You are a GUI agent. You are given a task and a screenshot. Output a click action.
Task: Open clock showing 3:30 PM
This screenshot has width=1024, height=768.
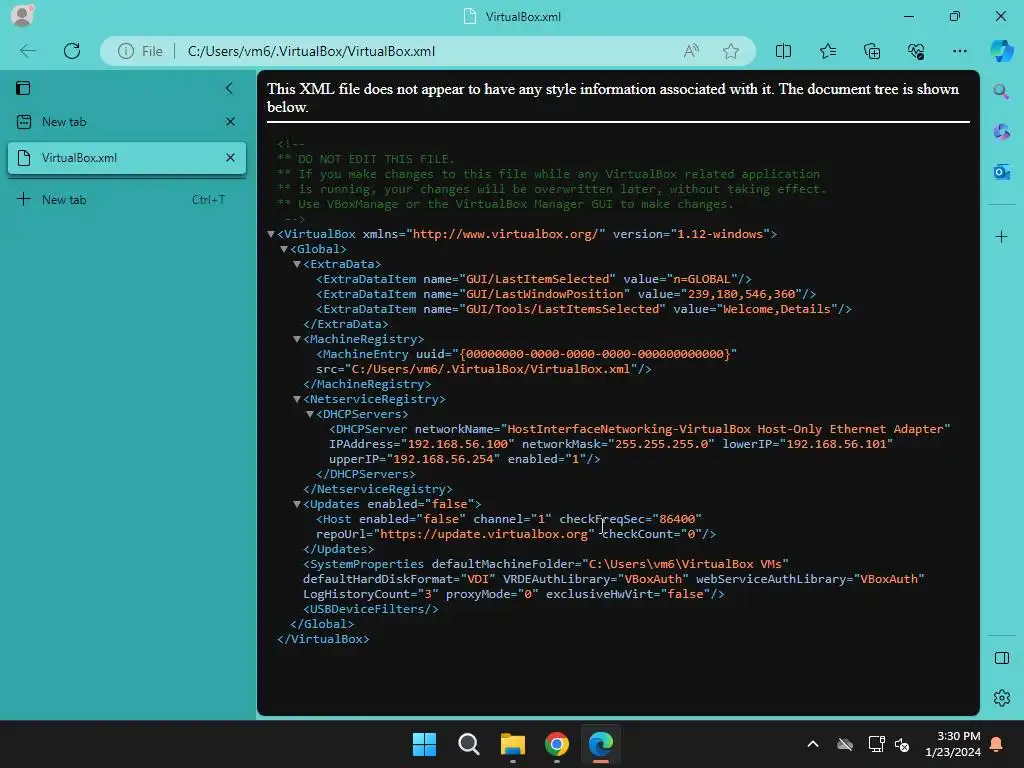953,744
